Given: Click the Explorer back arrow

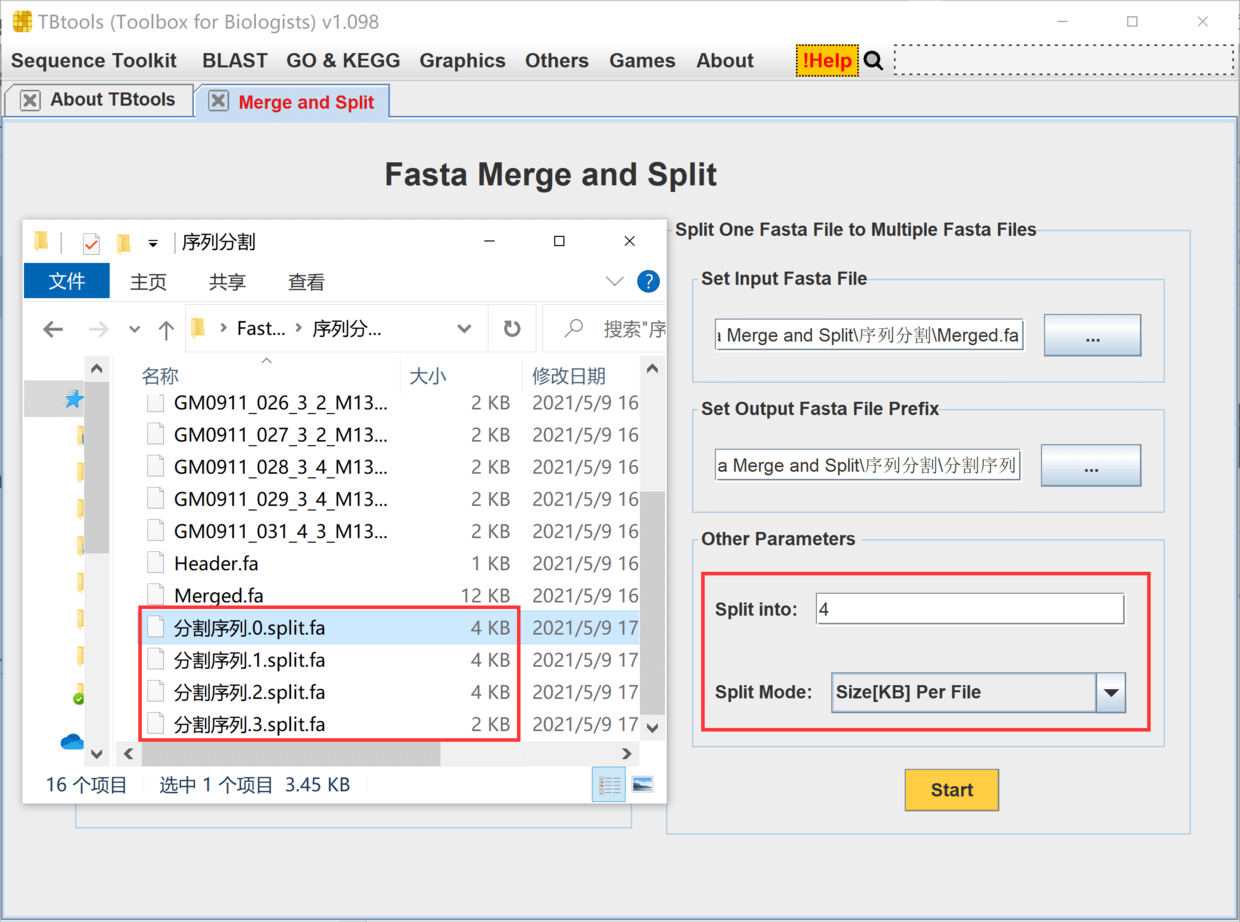Looking at the screenshot, I should tap(53, 329).
